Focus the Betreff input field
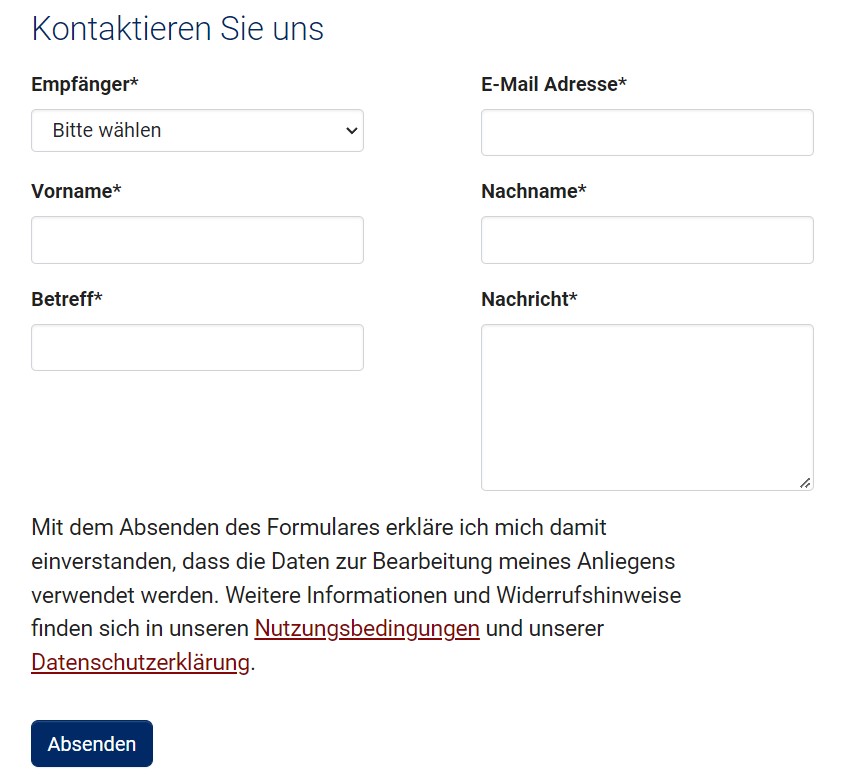Screen dimensions: 843x775 [197, 347]
